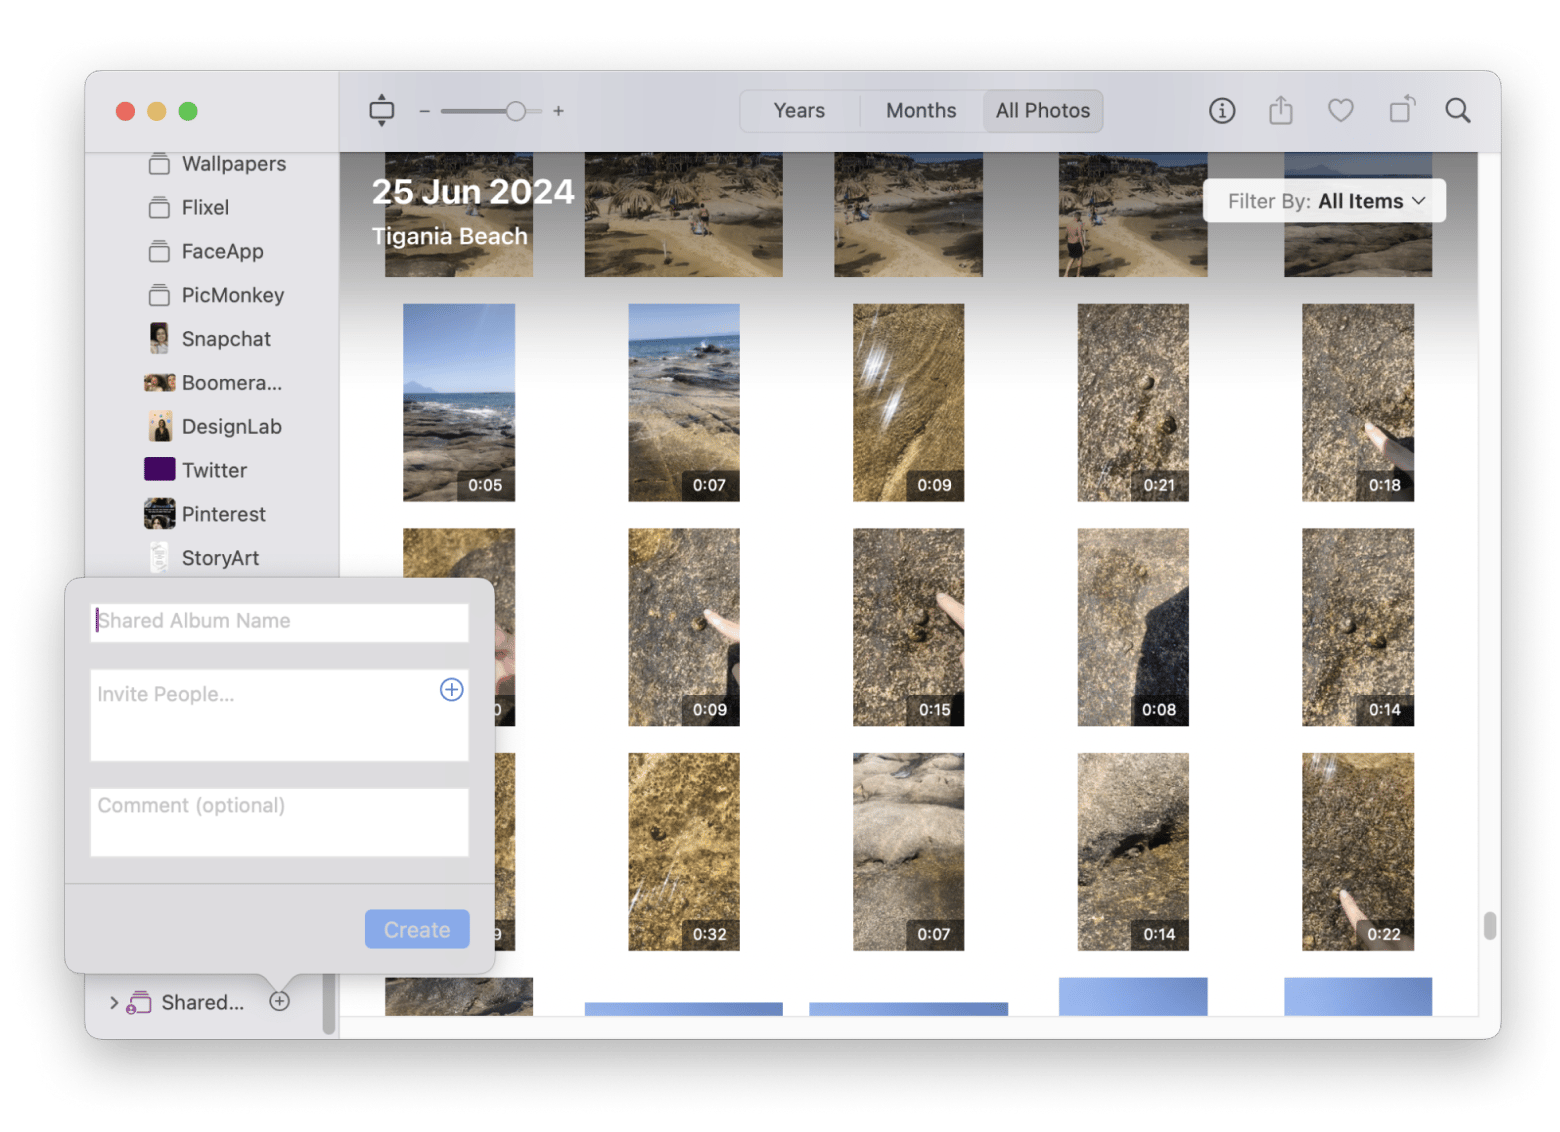Click the zoom out minus button
The image size is (1560, 1132).
pyautogui.click(x=424, y=111)
